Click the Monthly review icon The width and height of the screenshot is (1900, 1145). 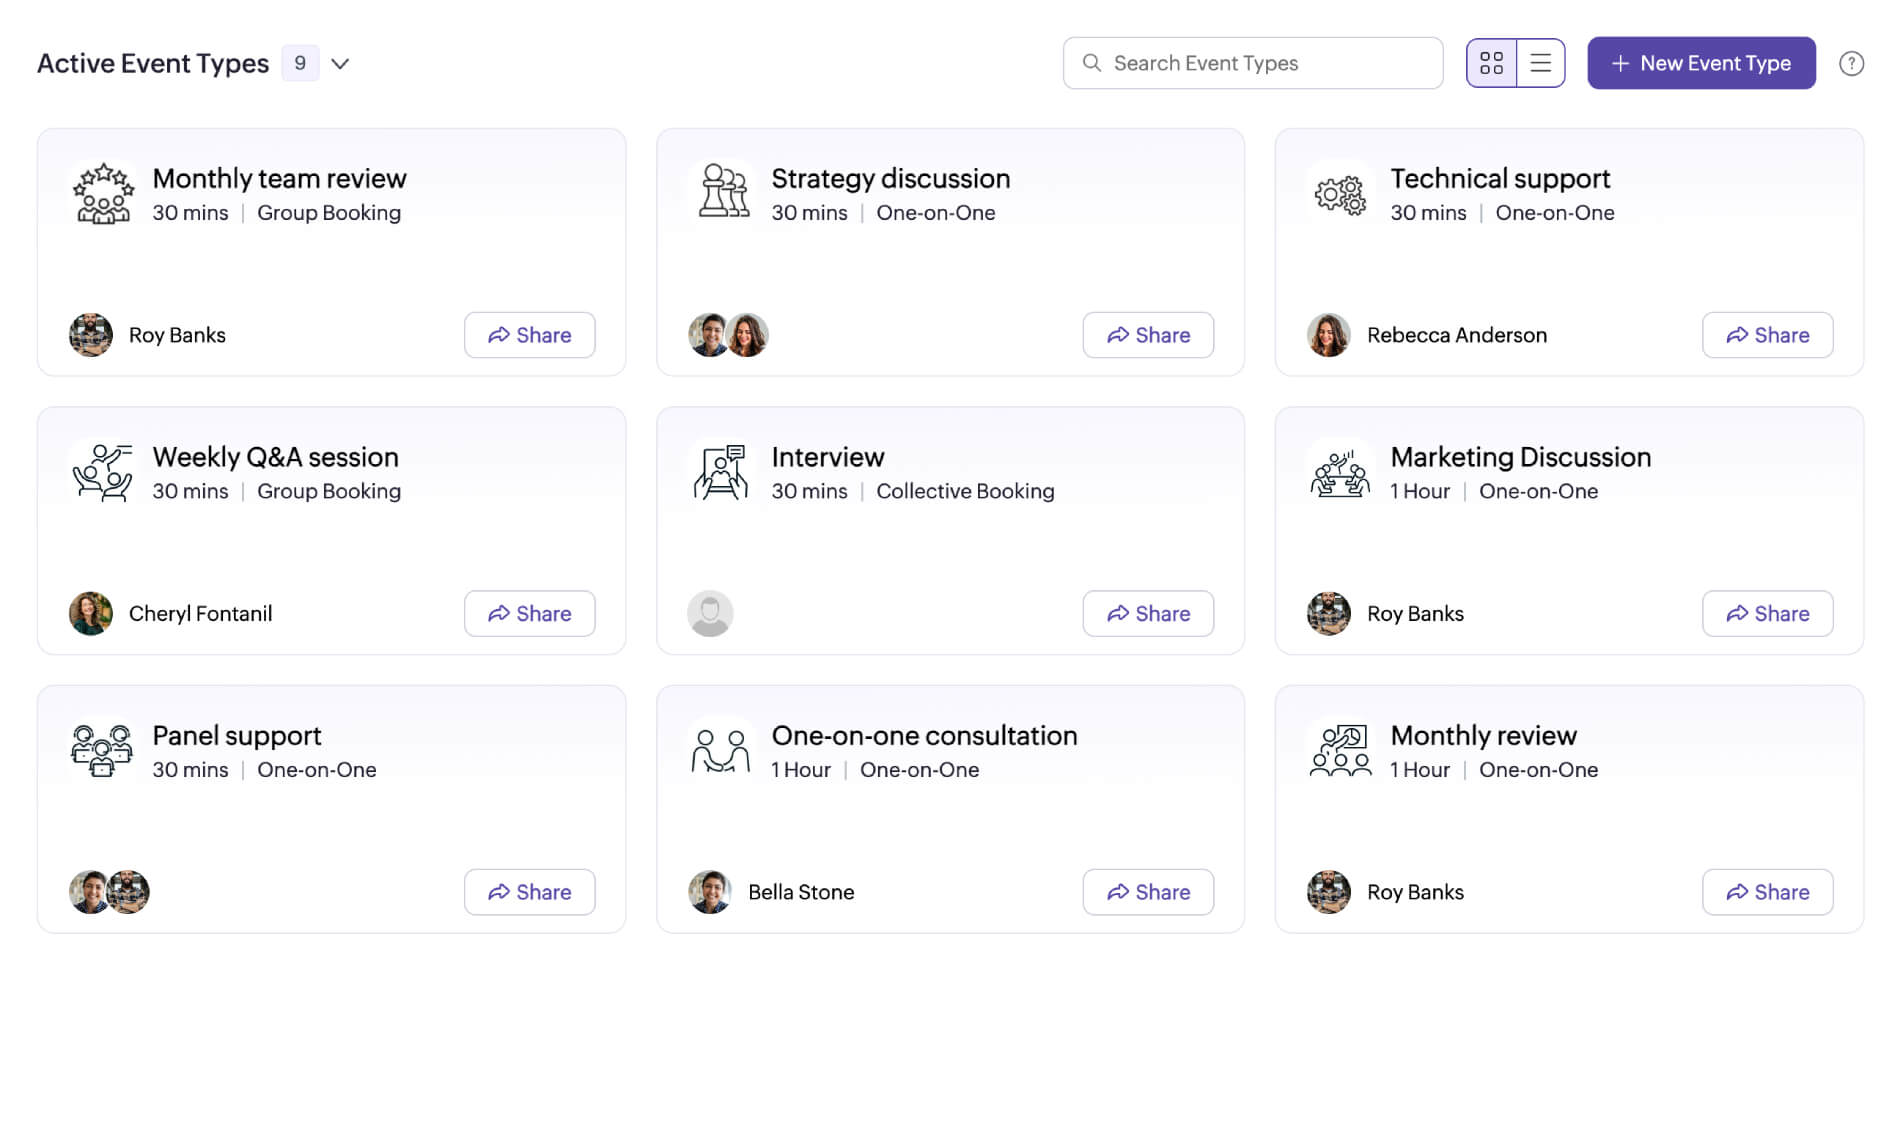1340,751
